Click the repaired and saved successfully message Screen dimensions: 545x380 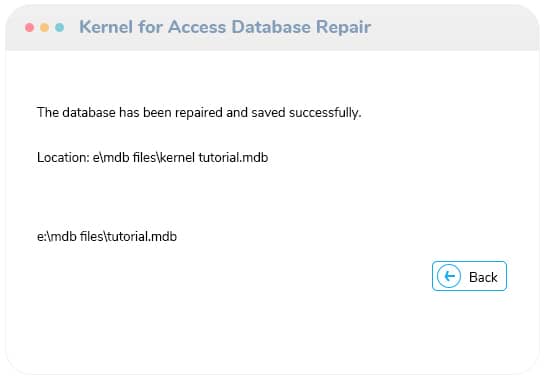[199, 113]
